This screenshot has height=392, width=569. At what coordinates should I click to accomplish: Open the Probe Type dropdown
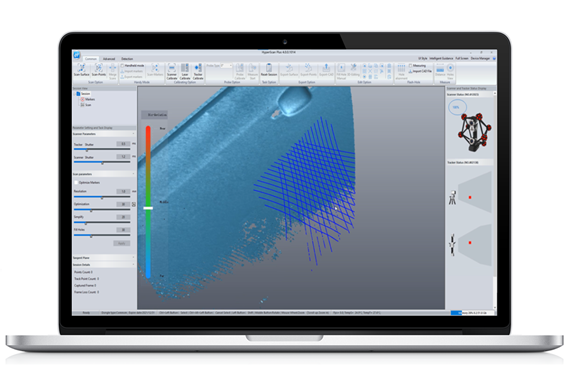pos(226,66)
